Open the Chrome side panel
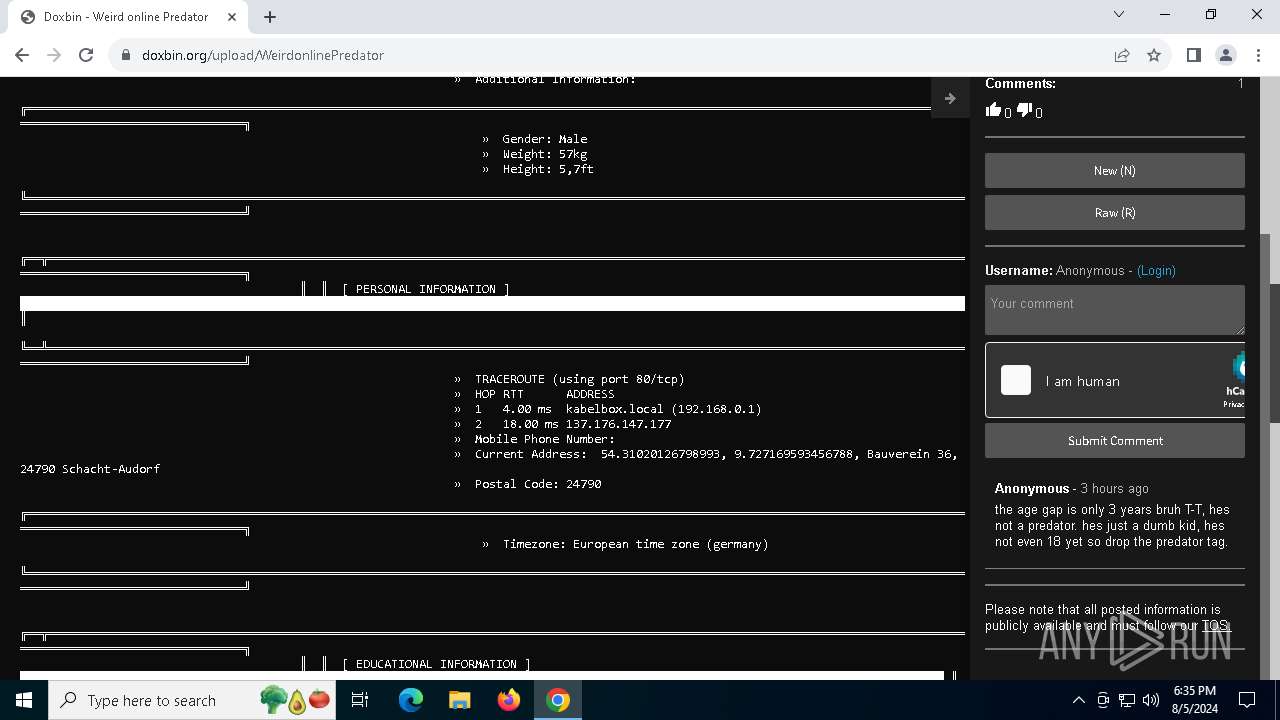1280x720 pixels. point(1193,55)
